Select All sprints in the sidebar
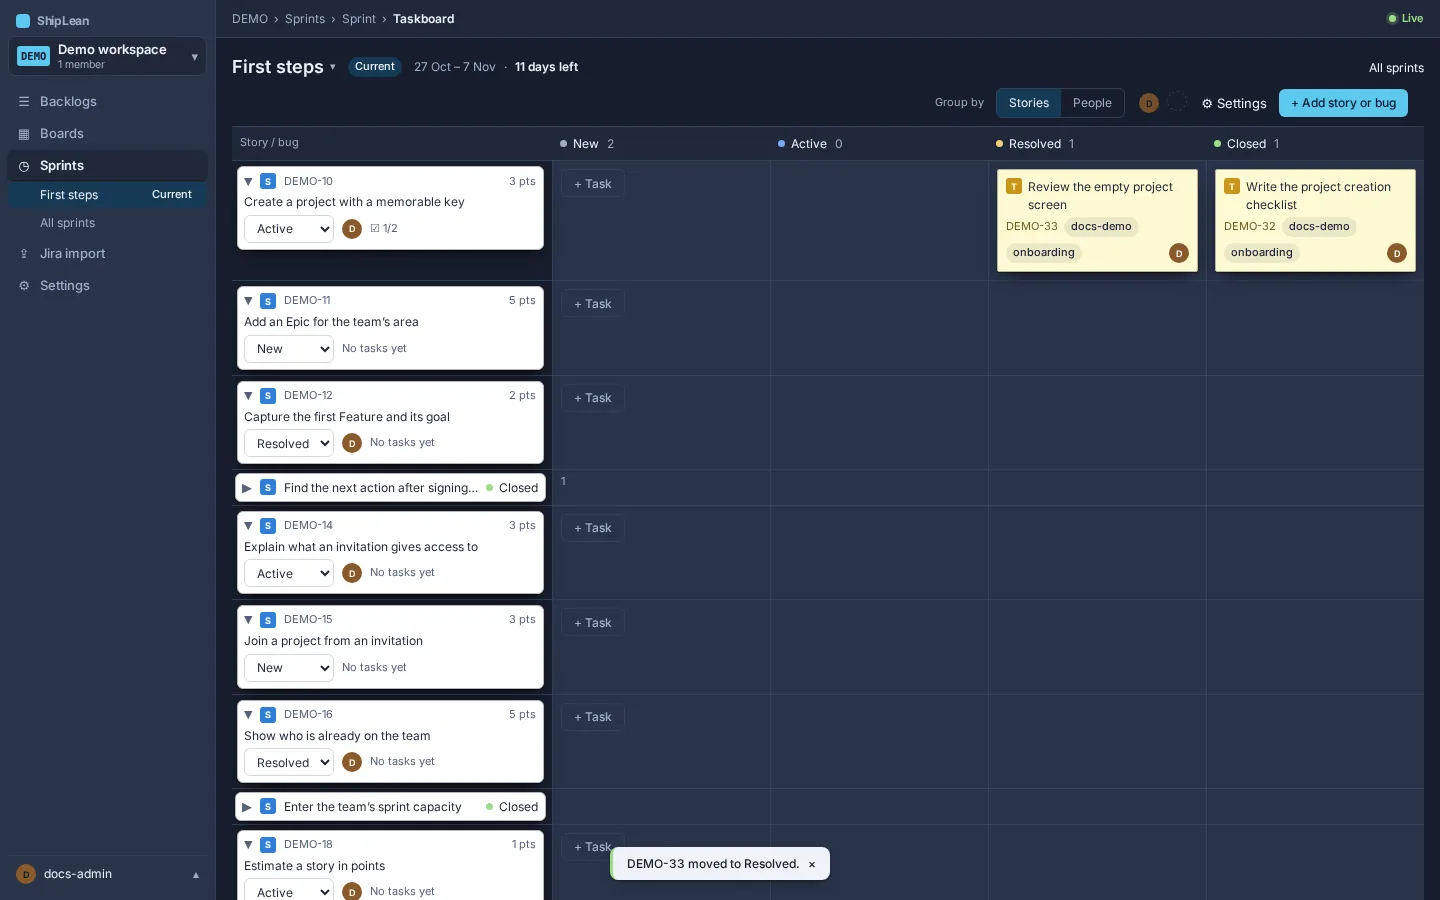 (x=107, y=223)
